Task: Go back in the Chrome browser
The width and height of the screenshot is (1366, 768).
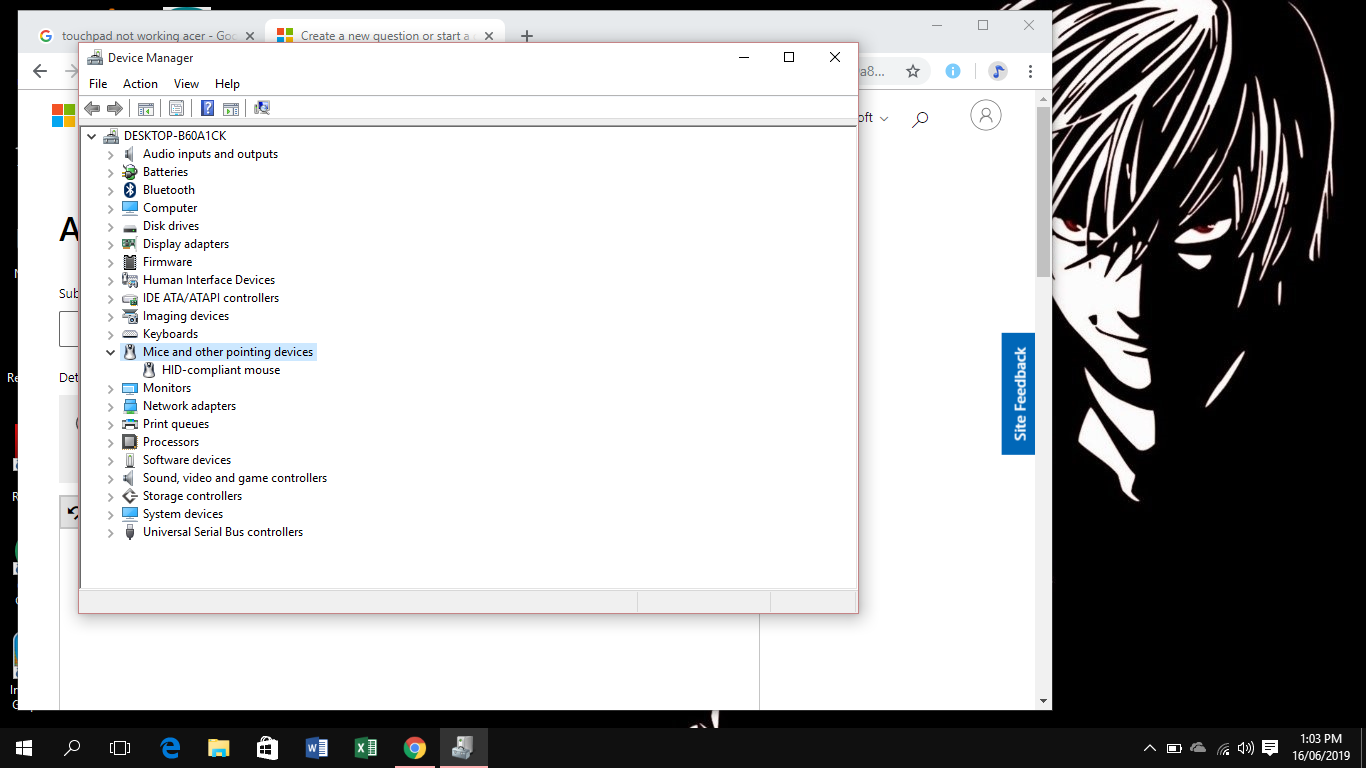Action: click(x=40, y=71)
